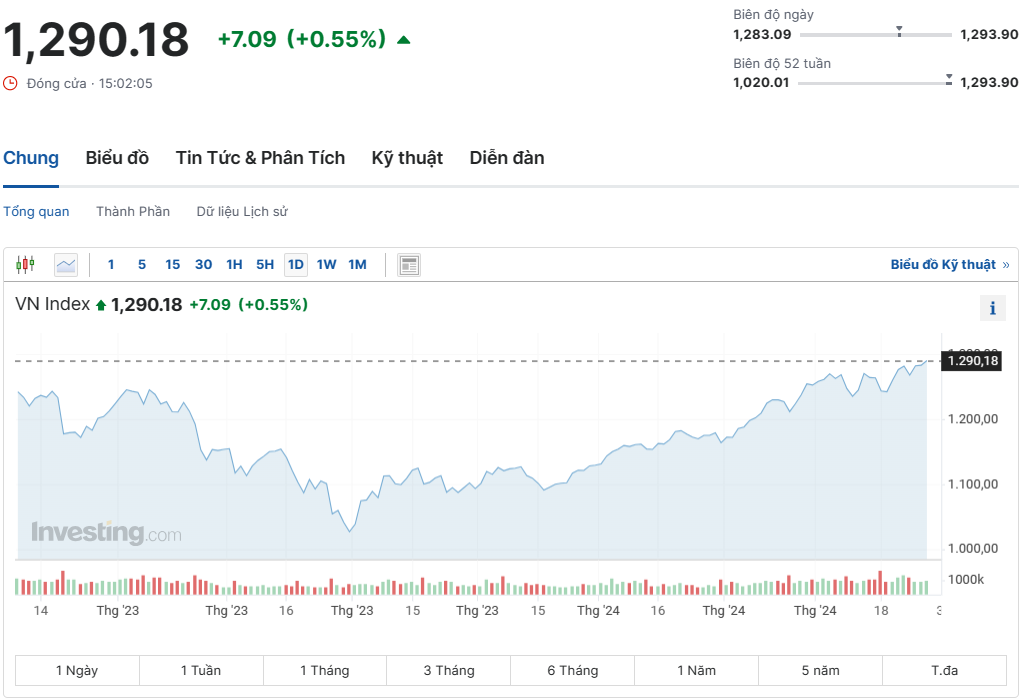Select the 5H chart interval
The width and height of the screenshot is (1022, 698).
tap(265, 265)
